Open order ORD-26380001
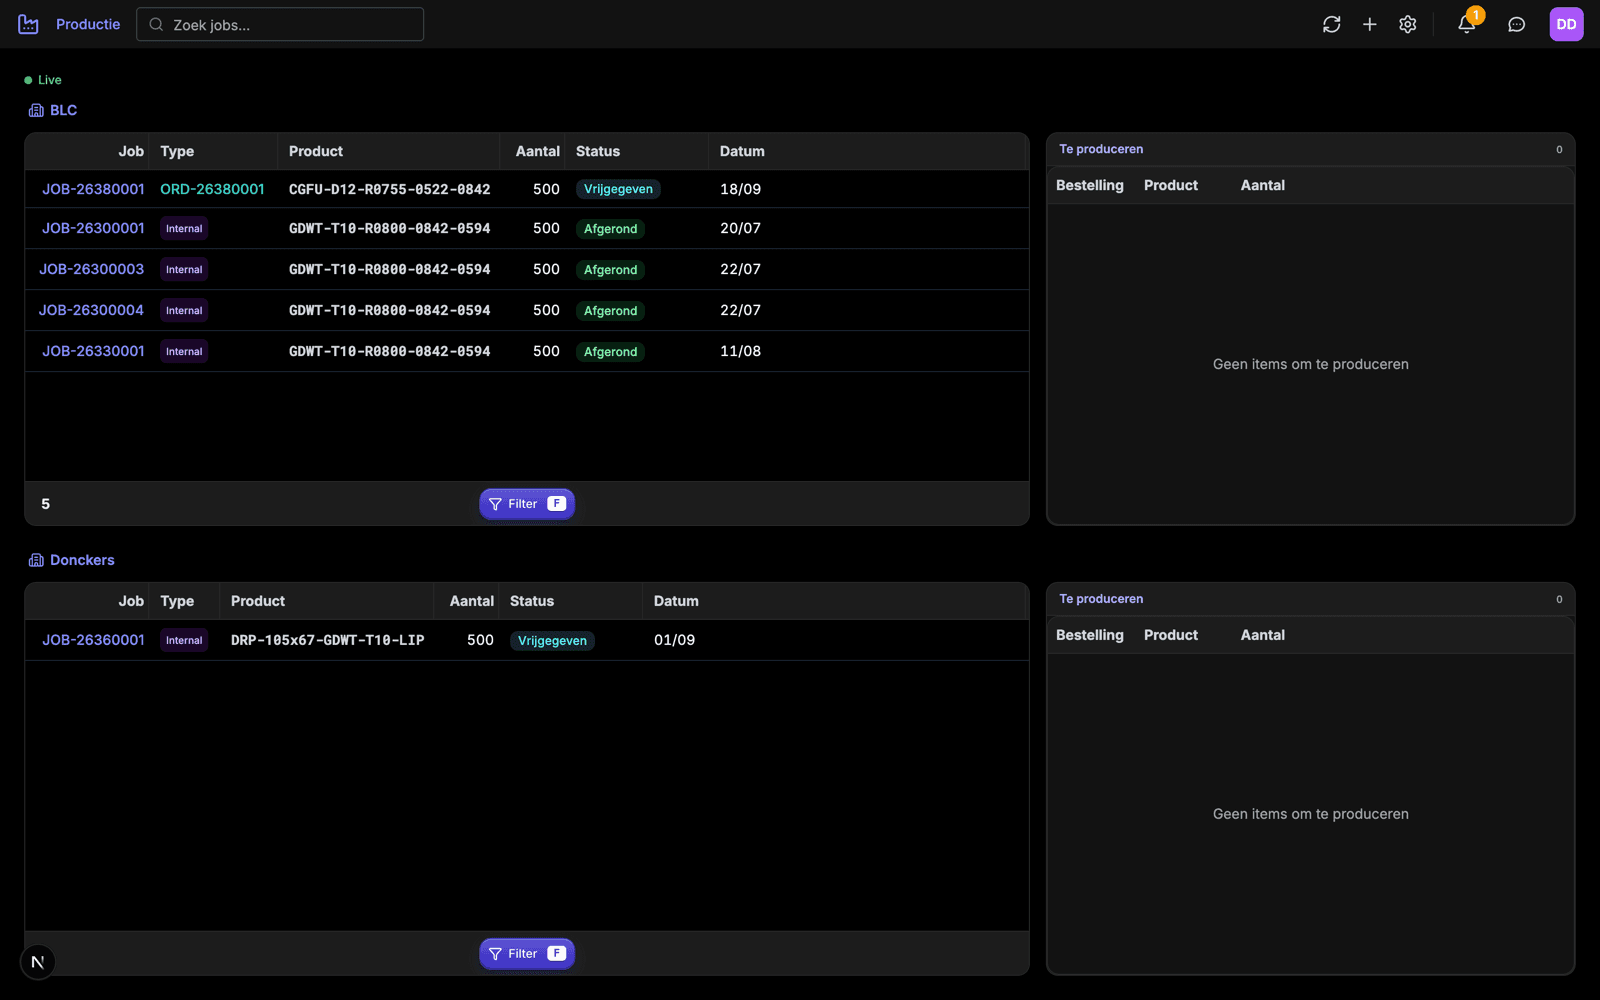This screenshot has height=1000, width=1600. (x=212, y=189)
